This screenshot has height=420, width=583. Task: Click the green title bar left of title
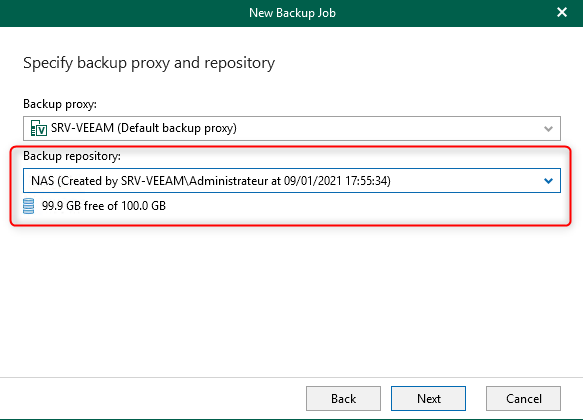pos(123,13)
